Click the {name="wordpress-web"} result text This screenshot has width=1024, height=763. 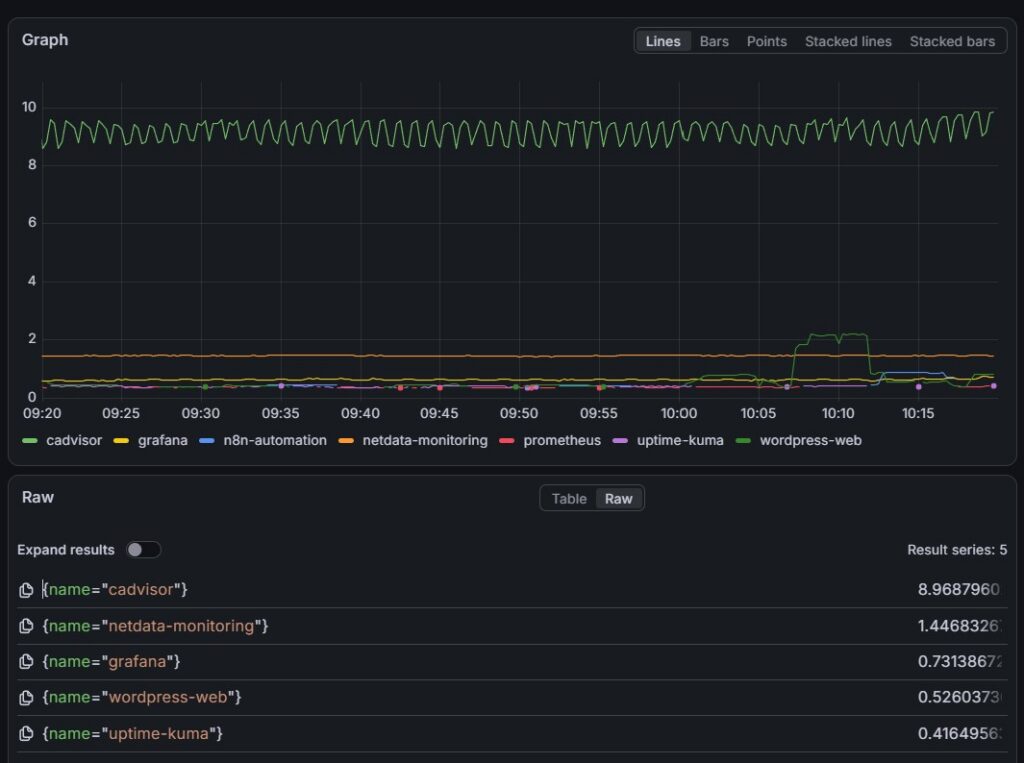[142, 698]
